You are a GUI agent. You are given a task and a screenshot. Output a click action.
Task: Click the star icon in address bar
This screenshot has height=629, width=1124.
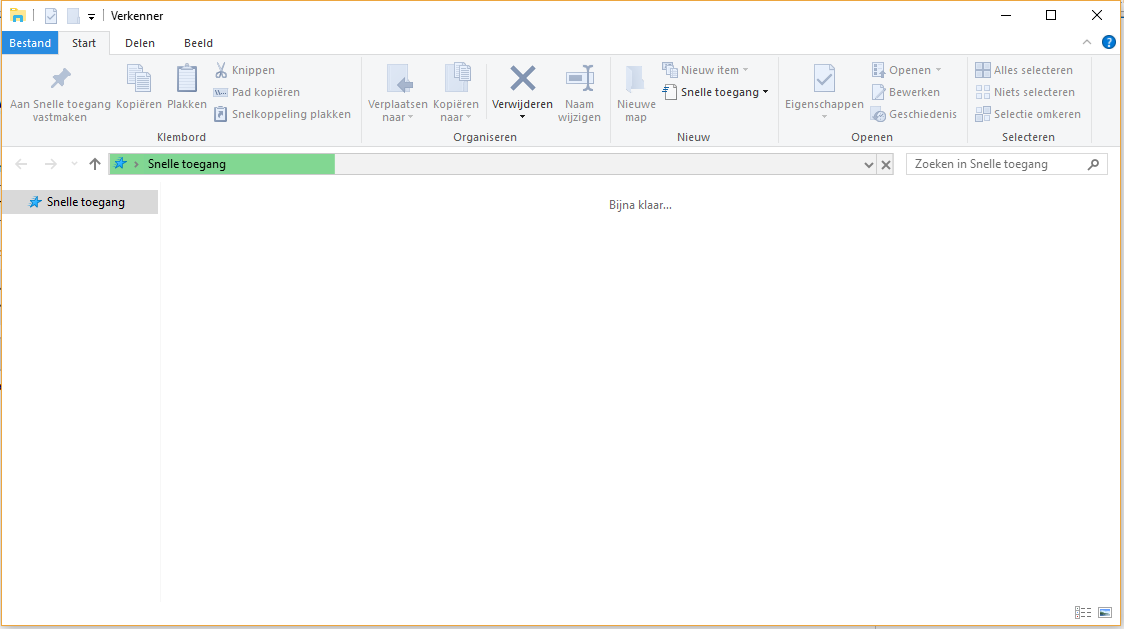pyautogui.click(x=120, y=164)
